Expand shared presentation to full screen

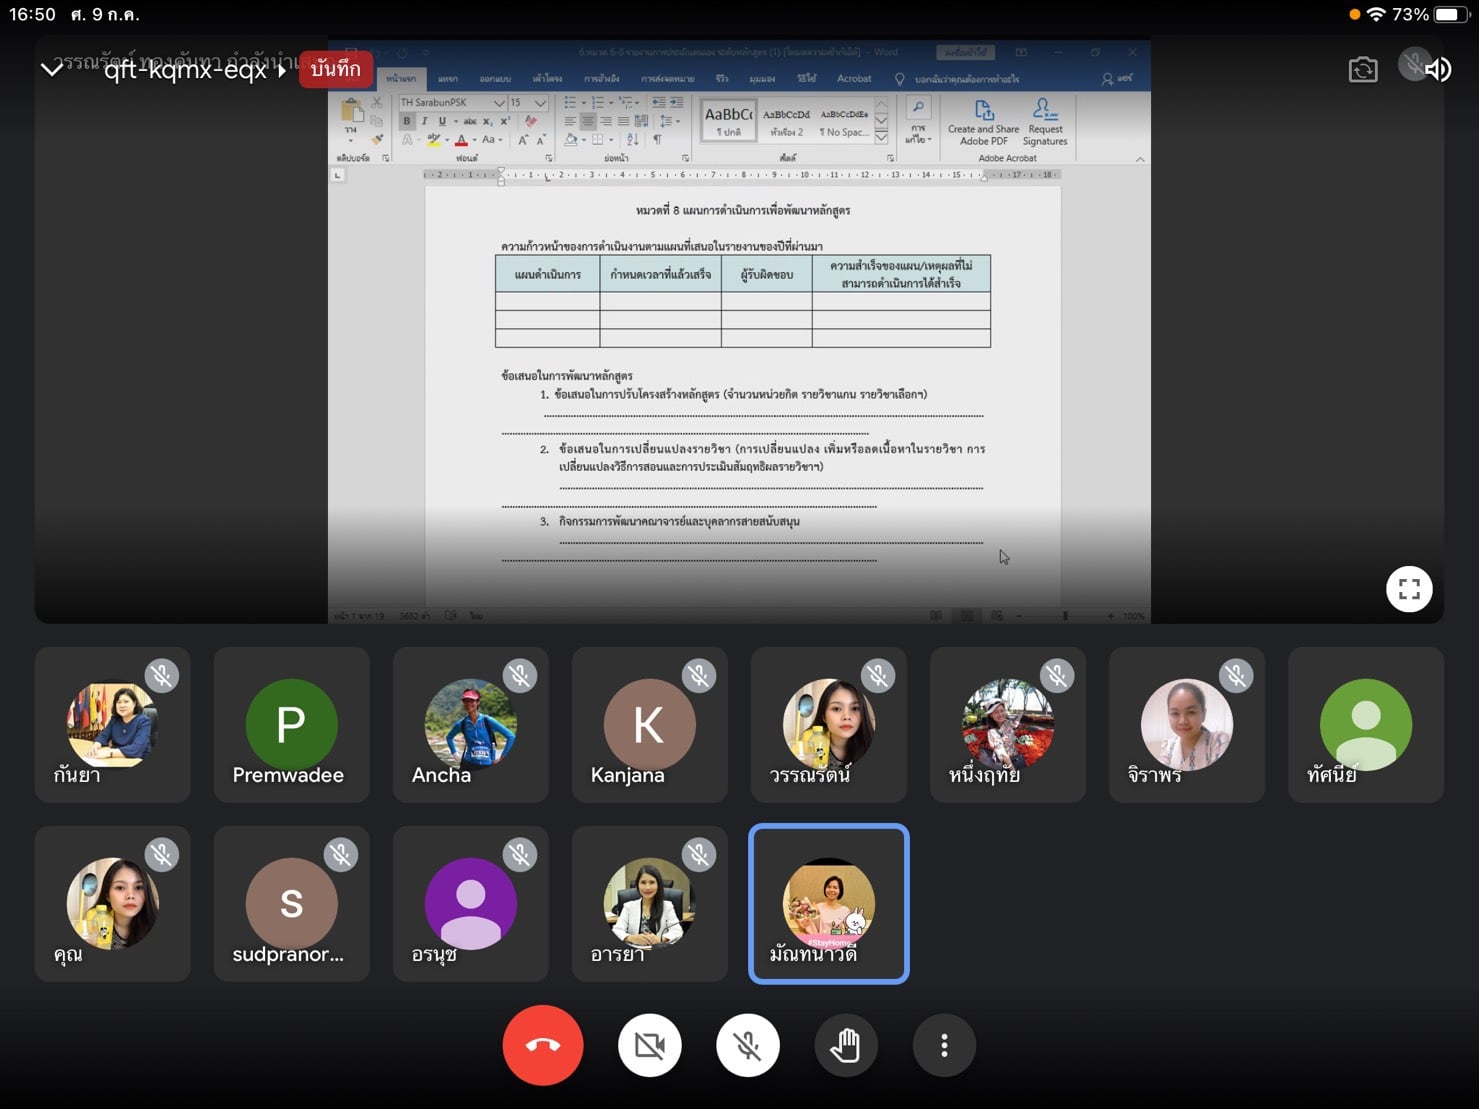1408,590
